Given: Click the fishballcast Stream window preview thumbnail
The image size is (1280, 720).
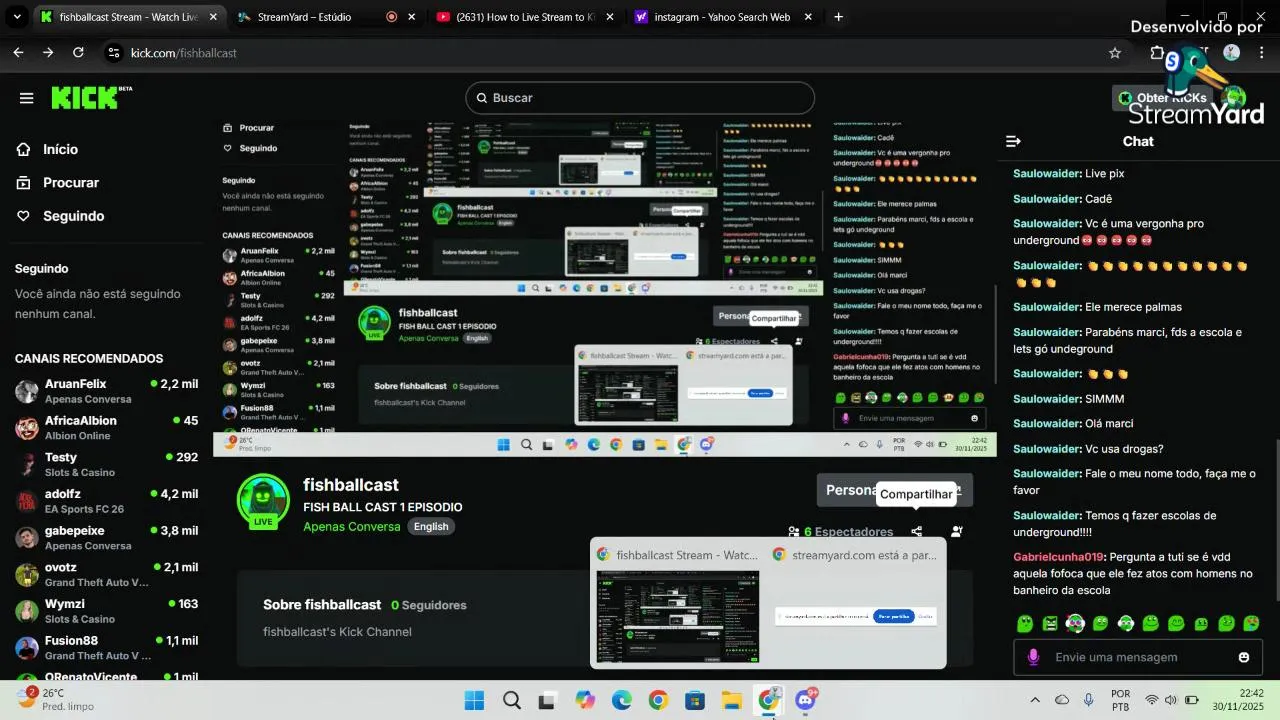Looking at the screenshot, I should (677, 616).
